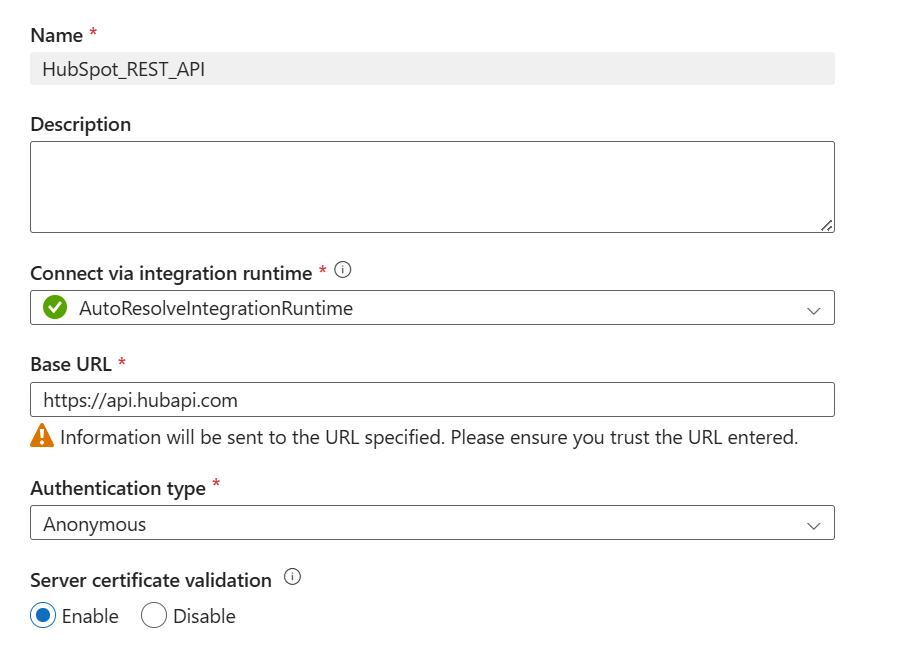The width and height of the screenshot is (907, 649).
Task: Select the Disable radio button
Action: (154, 616)
